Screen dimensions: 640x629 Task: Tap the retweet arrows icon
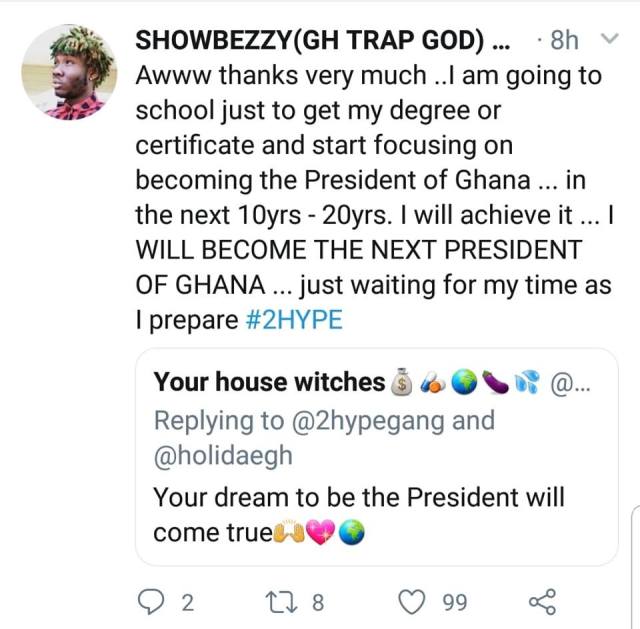coord(282,601)
